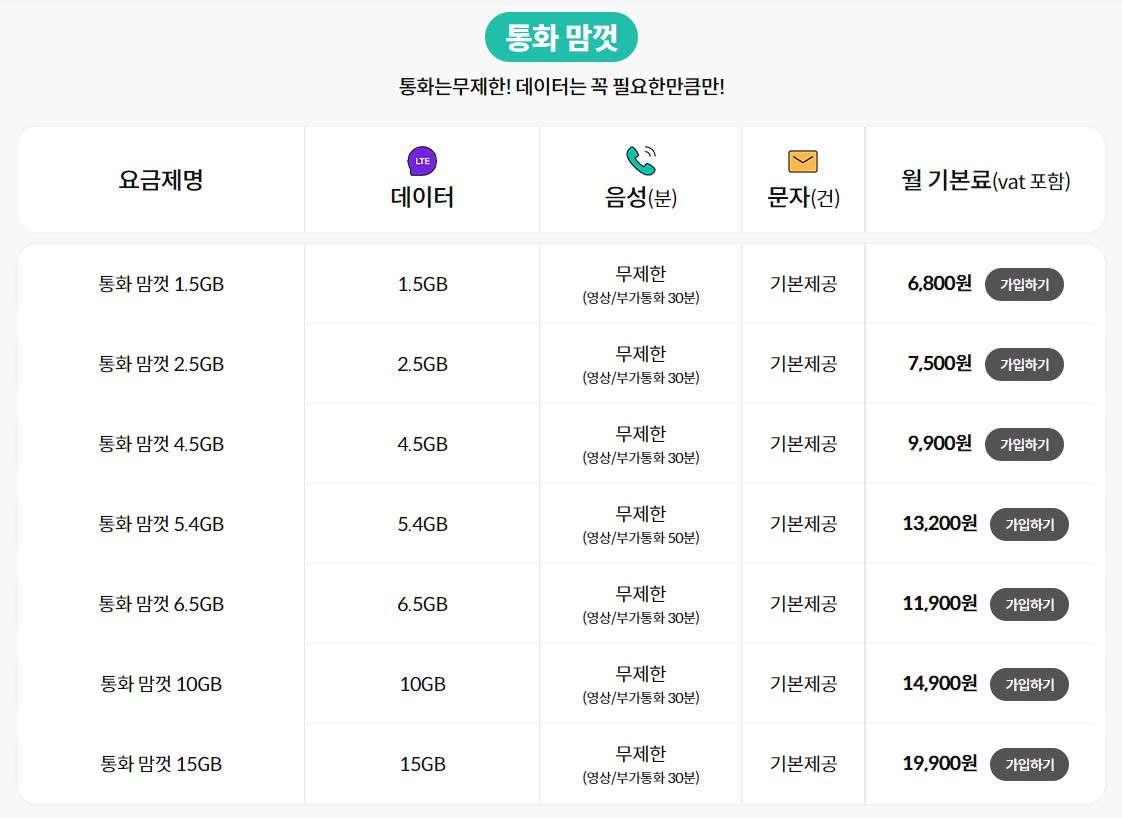1122x818 pixels.
Task: Click the 음성(분) column header
Action: coord(640,197)
